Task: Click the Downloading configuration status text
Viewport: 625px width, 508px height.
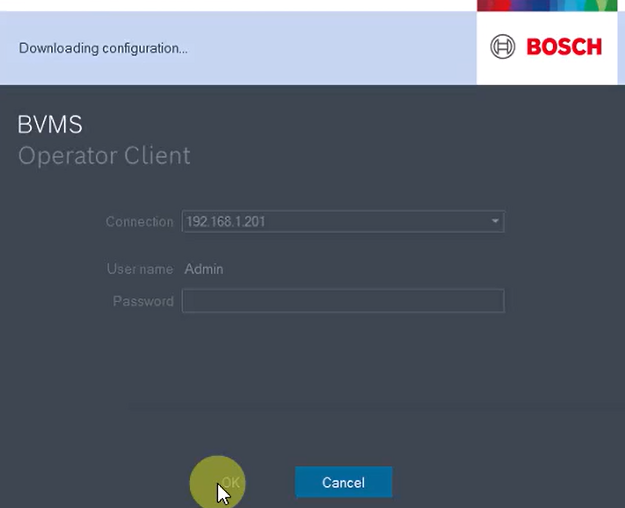Action: (x=103, y=48)
